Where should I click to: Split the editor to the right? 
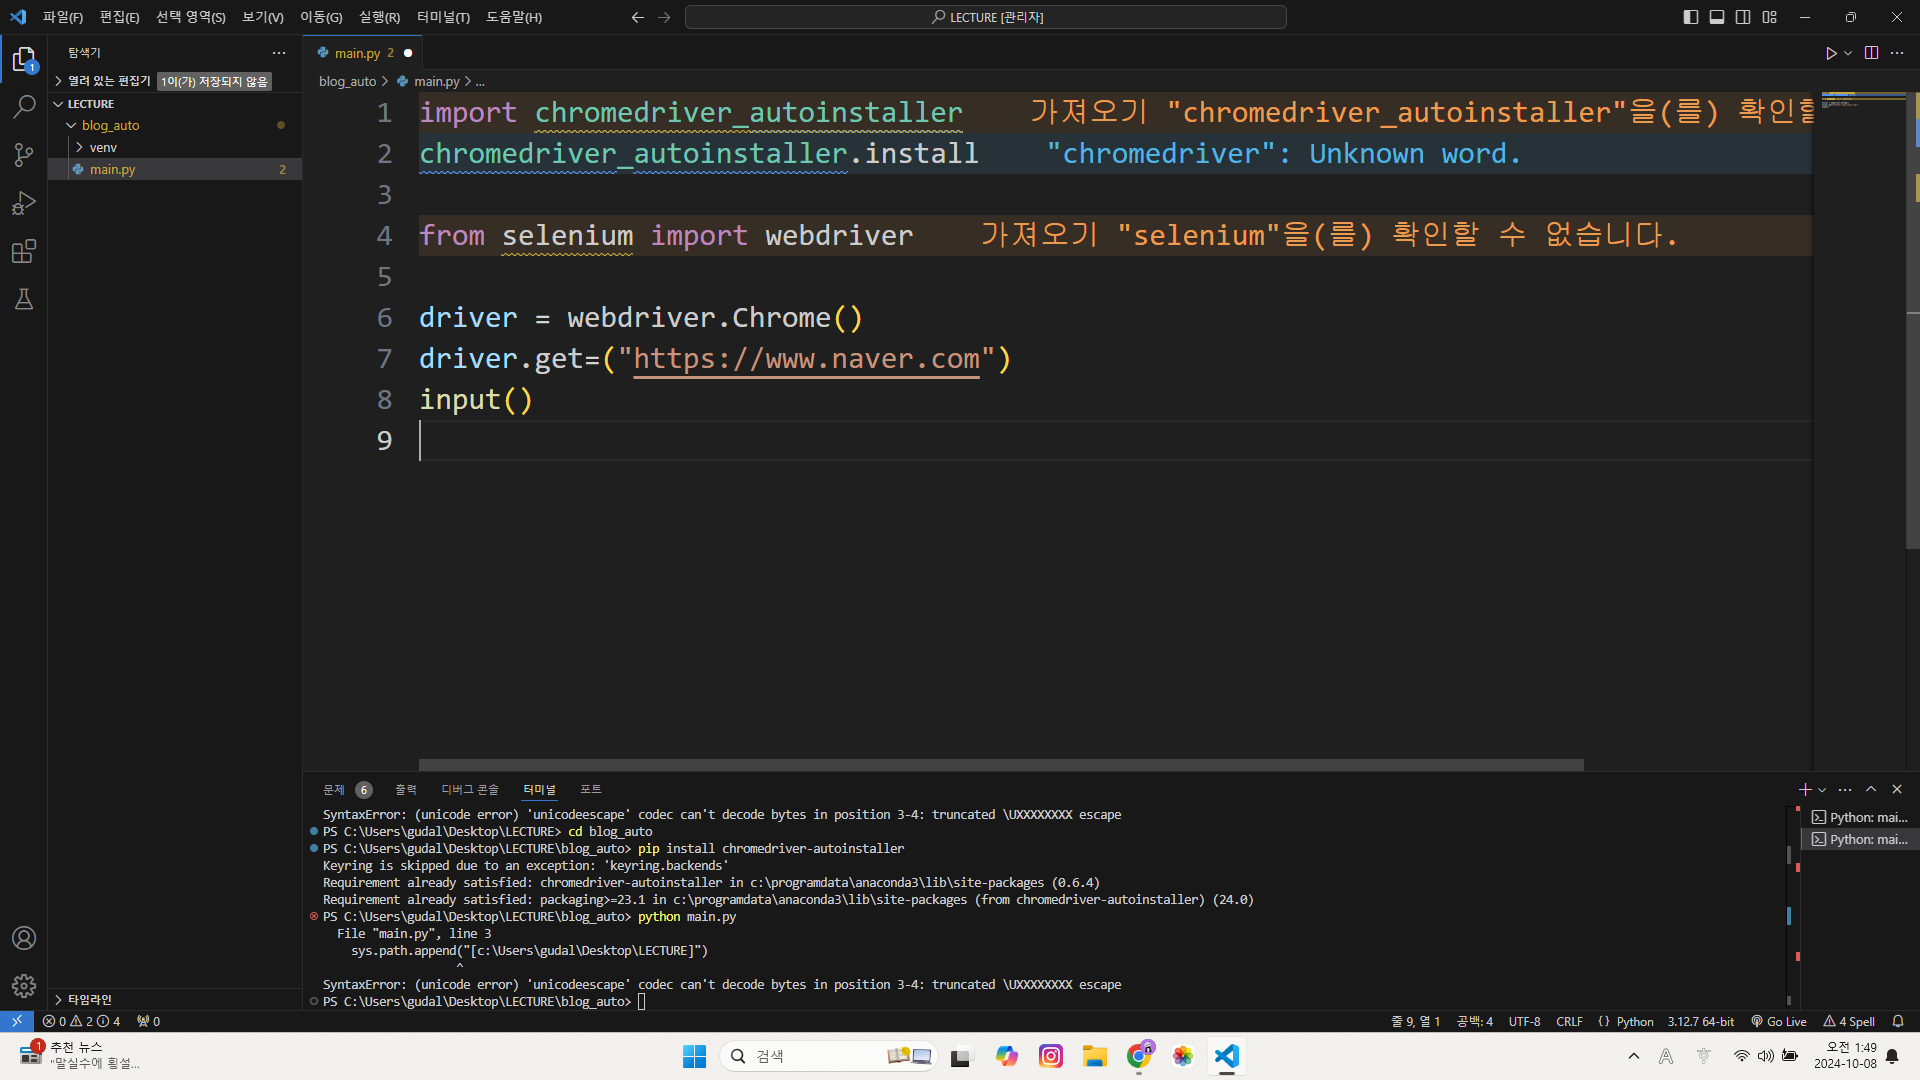1871,53
